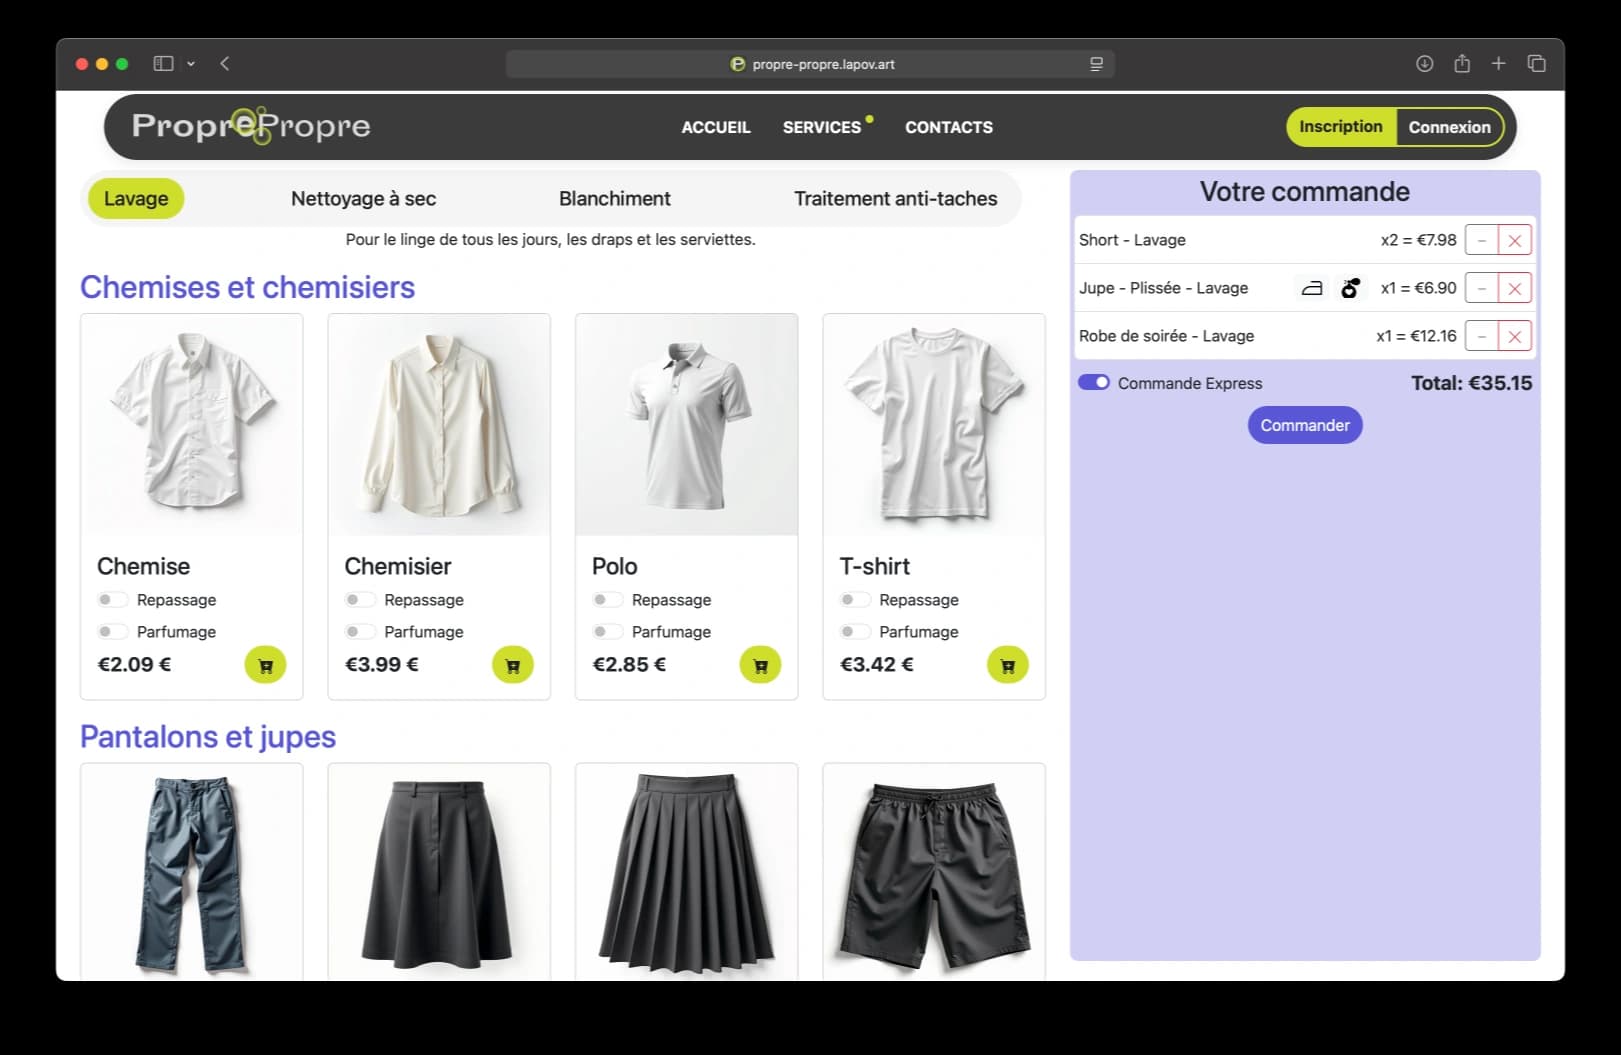Click the PropreProprе logo
Screen dimensions: 1621x1055
click(251, 126)
